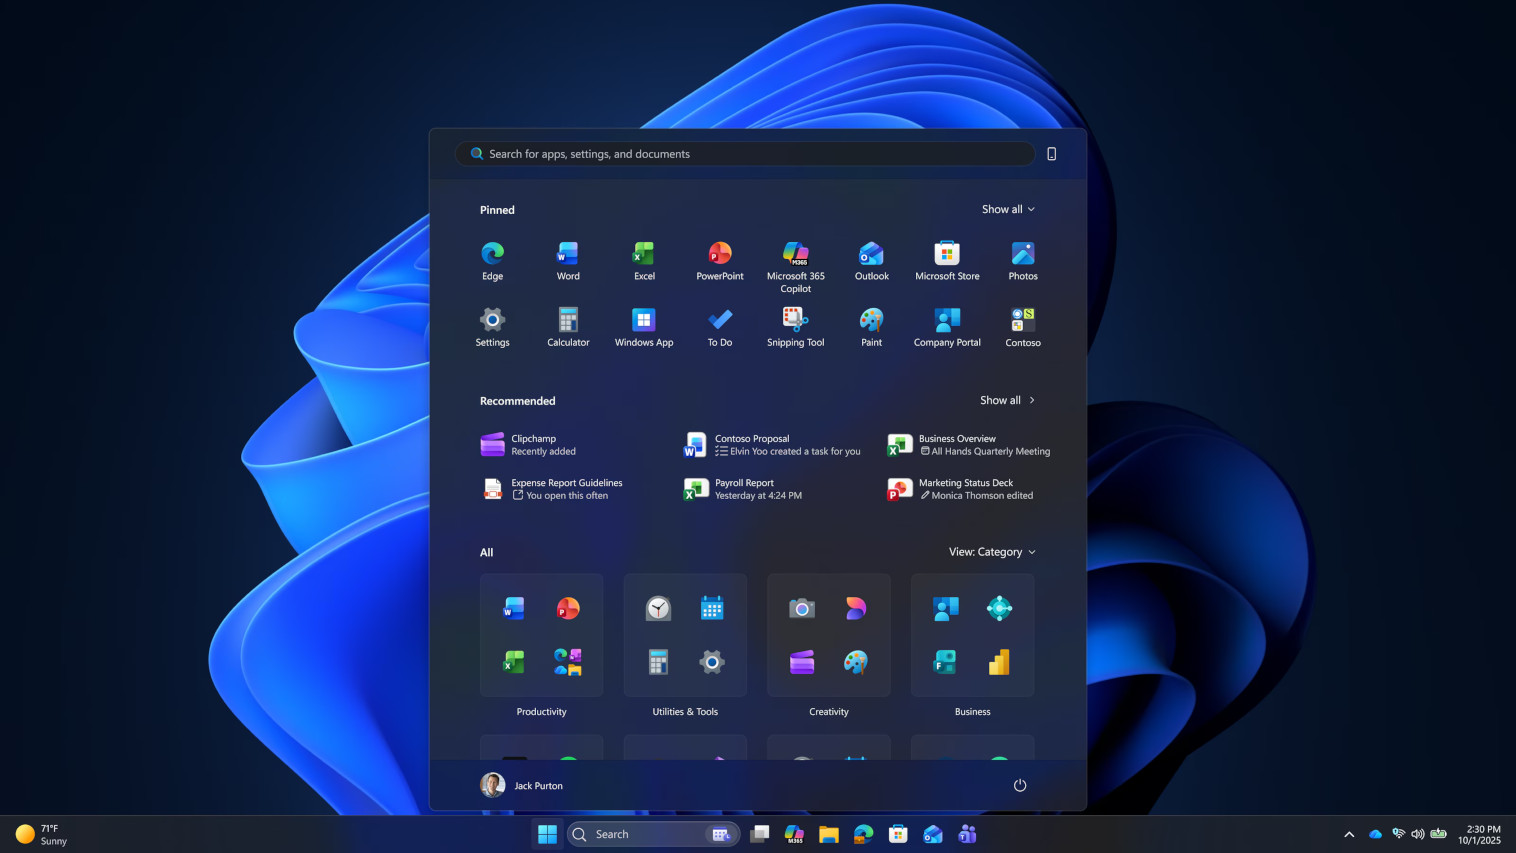Image resolution: width=1516 pixels, height=853 pixels.
Task: Open the Clock icon in Utilities & Tools
Action: tap(658, 608)
